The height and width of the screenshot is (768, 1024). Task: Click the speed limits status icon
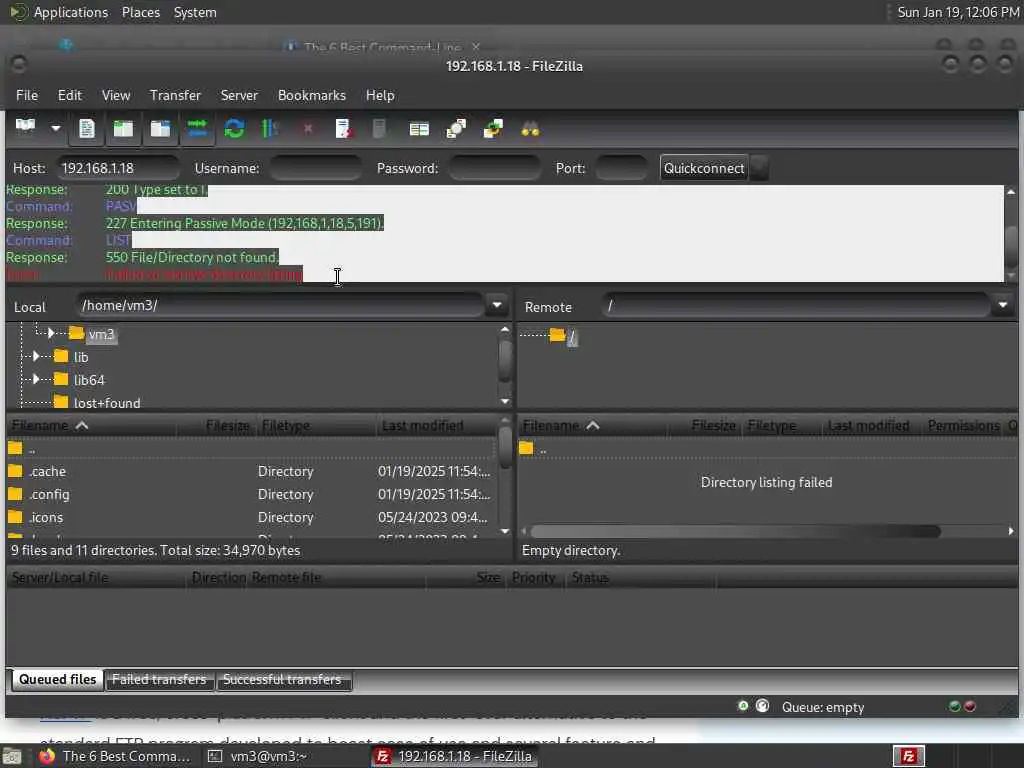pyautogui.click(x=762, y=706)
